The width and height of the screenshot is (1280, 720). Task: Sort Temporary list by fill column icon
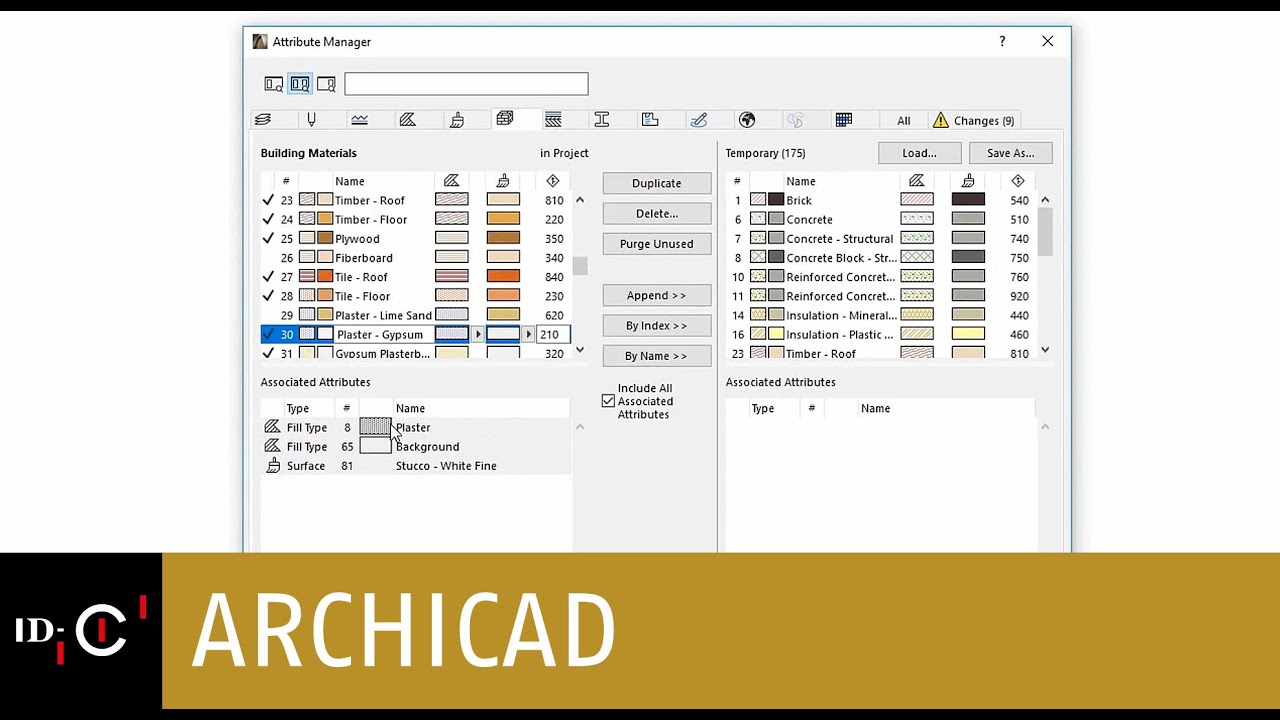917,181
